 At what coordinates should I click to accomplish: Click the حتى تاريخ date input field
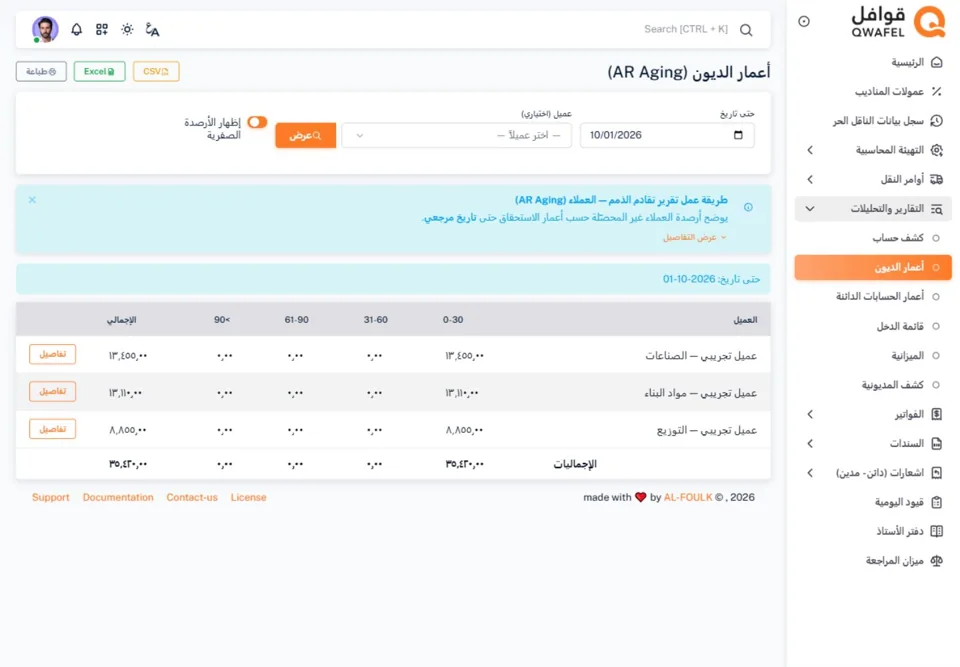667,135
